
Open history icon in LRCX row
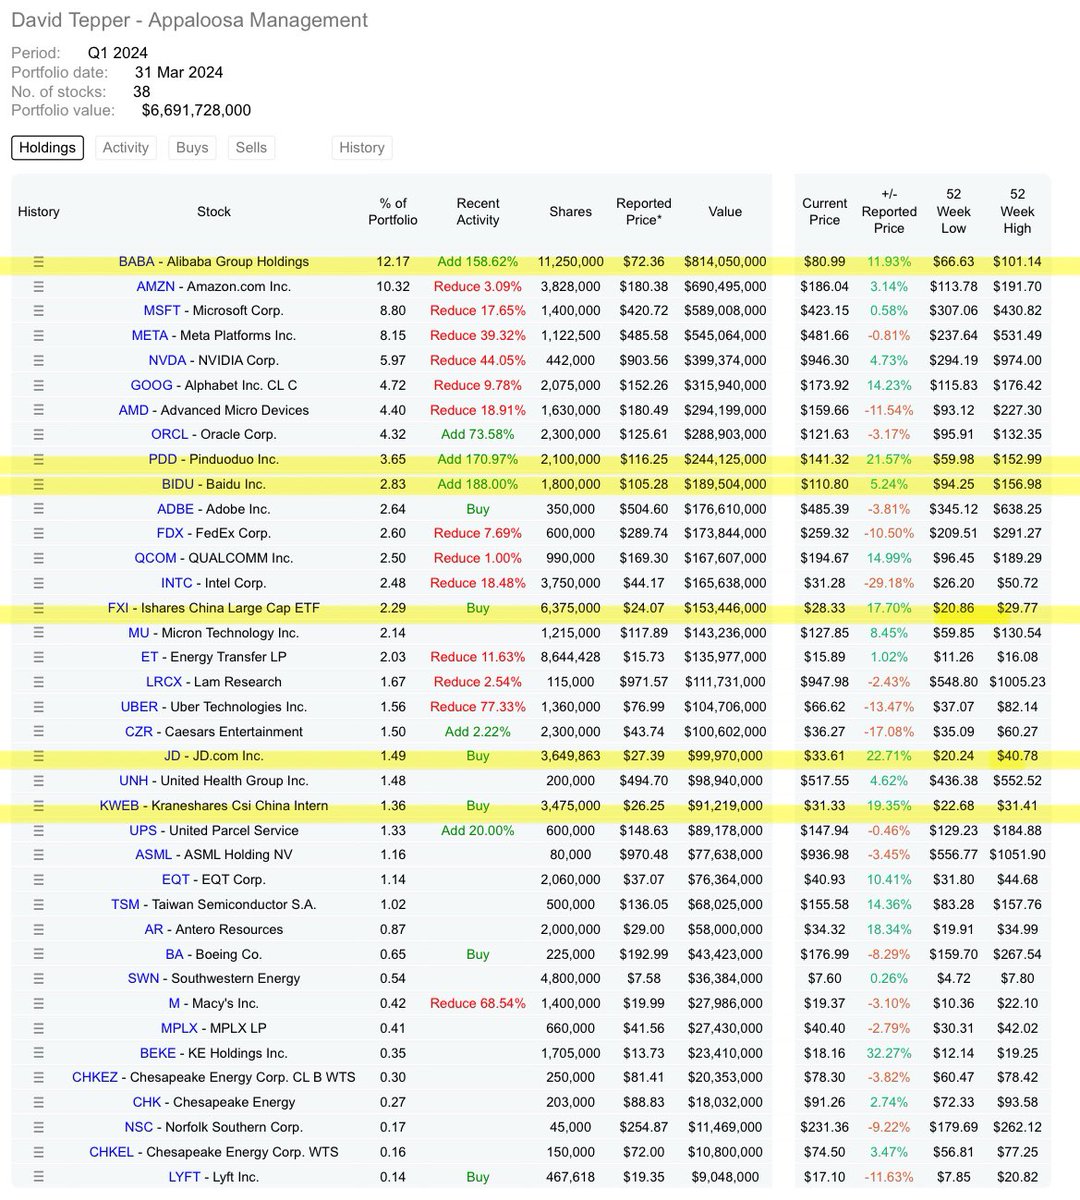click(x=39, y=682)
